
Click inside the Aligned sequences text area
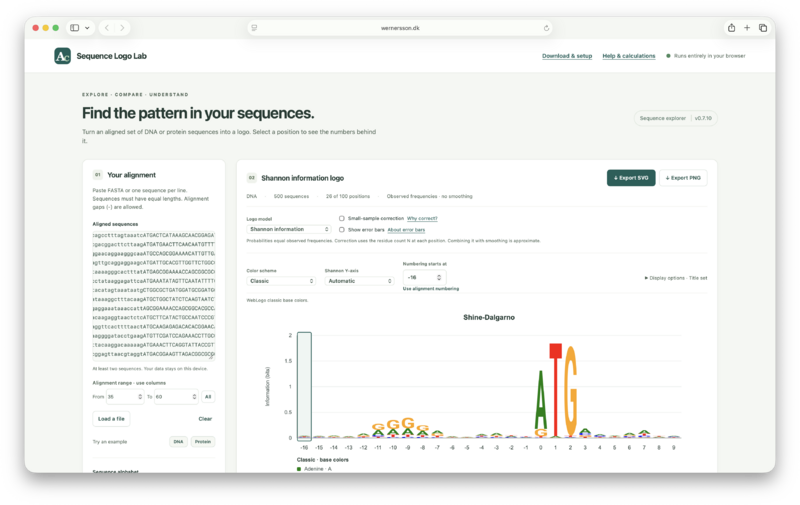[154, 296]
